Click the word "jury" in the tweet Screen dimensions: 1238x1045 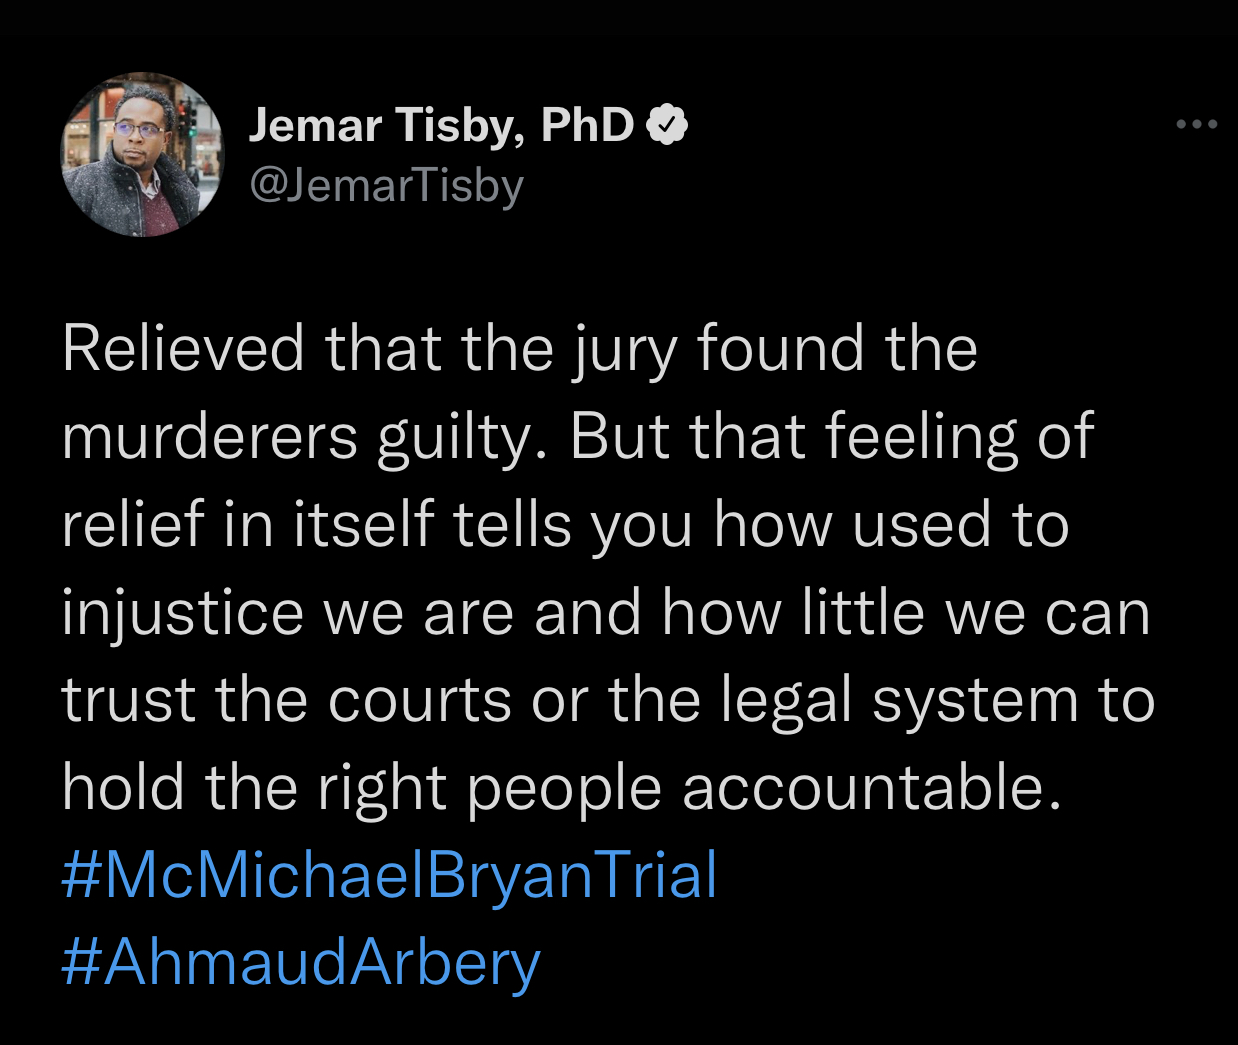point(624,351)
